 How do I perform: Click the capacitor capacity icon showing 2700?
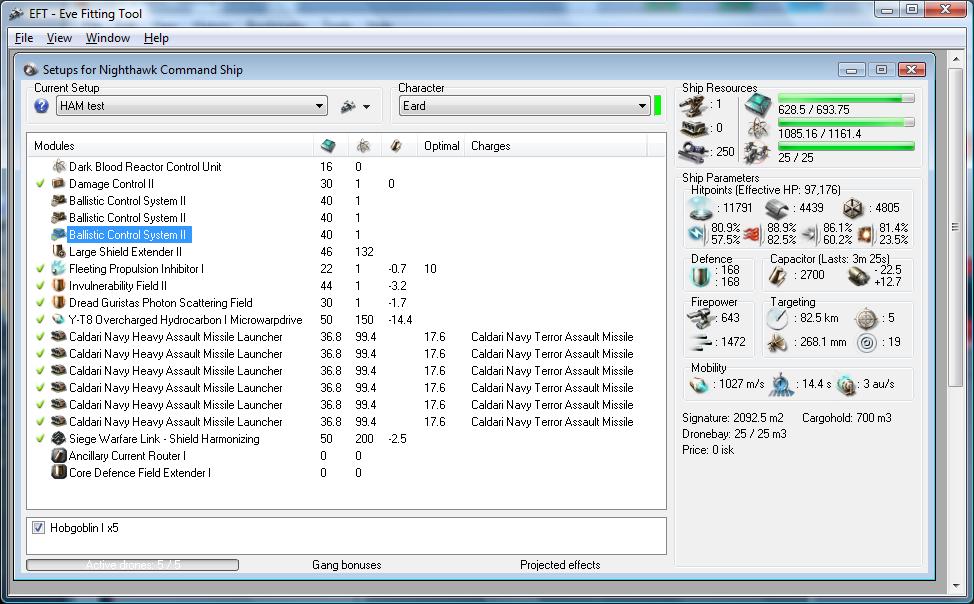point(777,276)
